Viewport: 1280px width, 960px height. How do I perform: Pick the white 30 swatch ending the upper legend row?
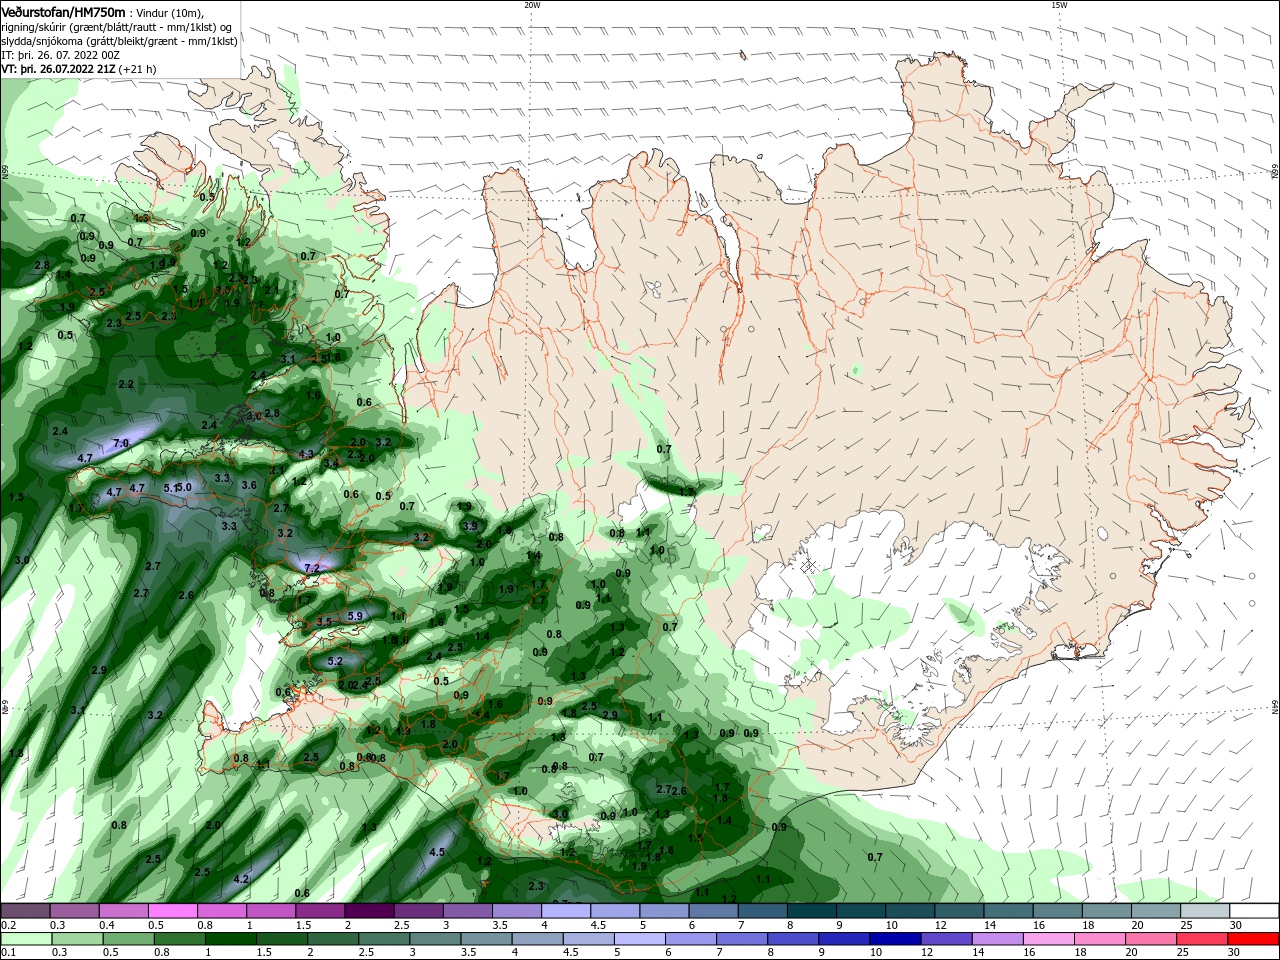[x=1254, y=911]
